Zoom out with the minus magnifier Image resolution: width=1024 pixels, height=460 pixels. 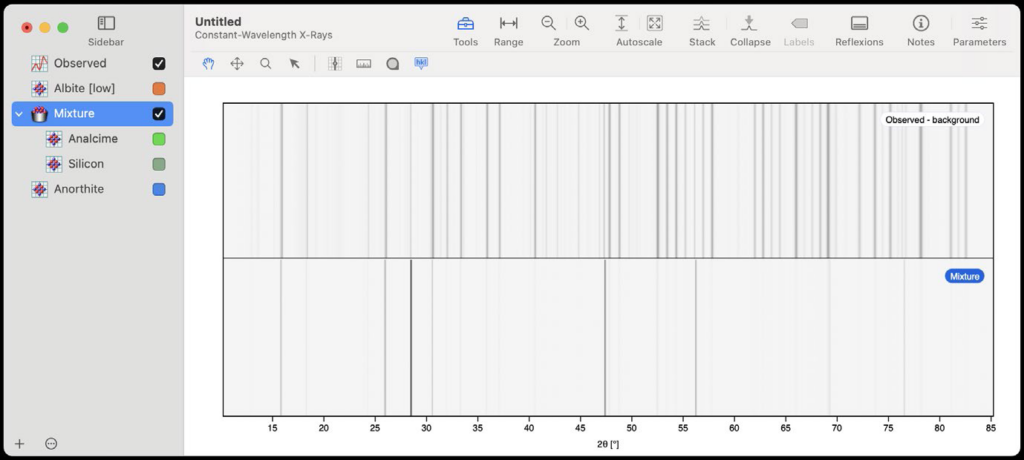549,24
